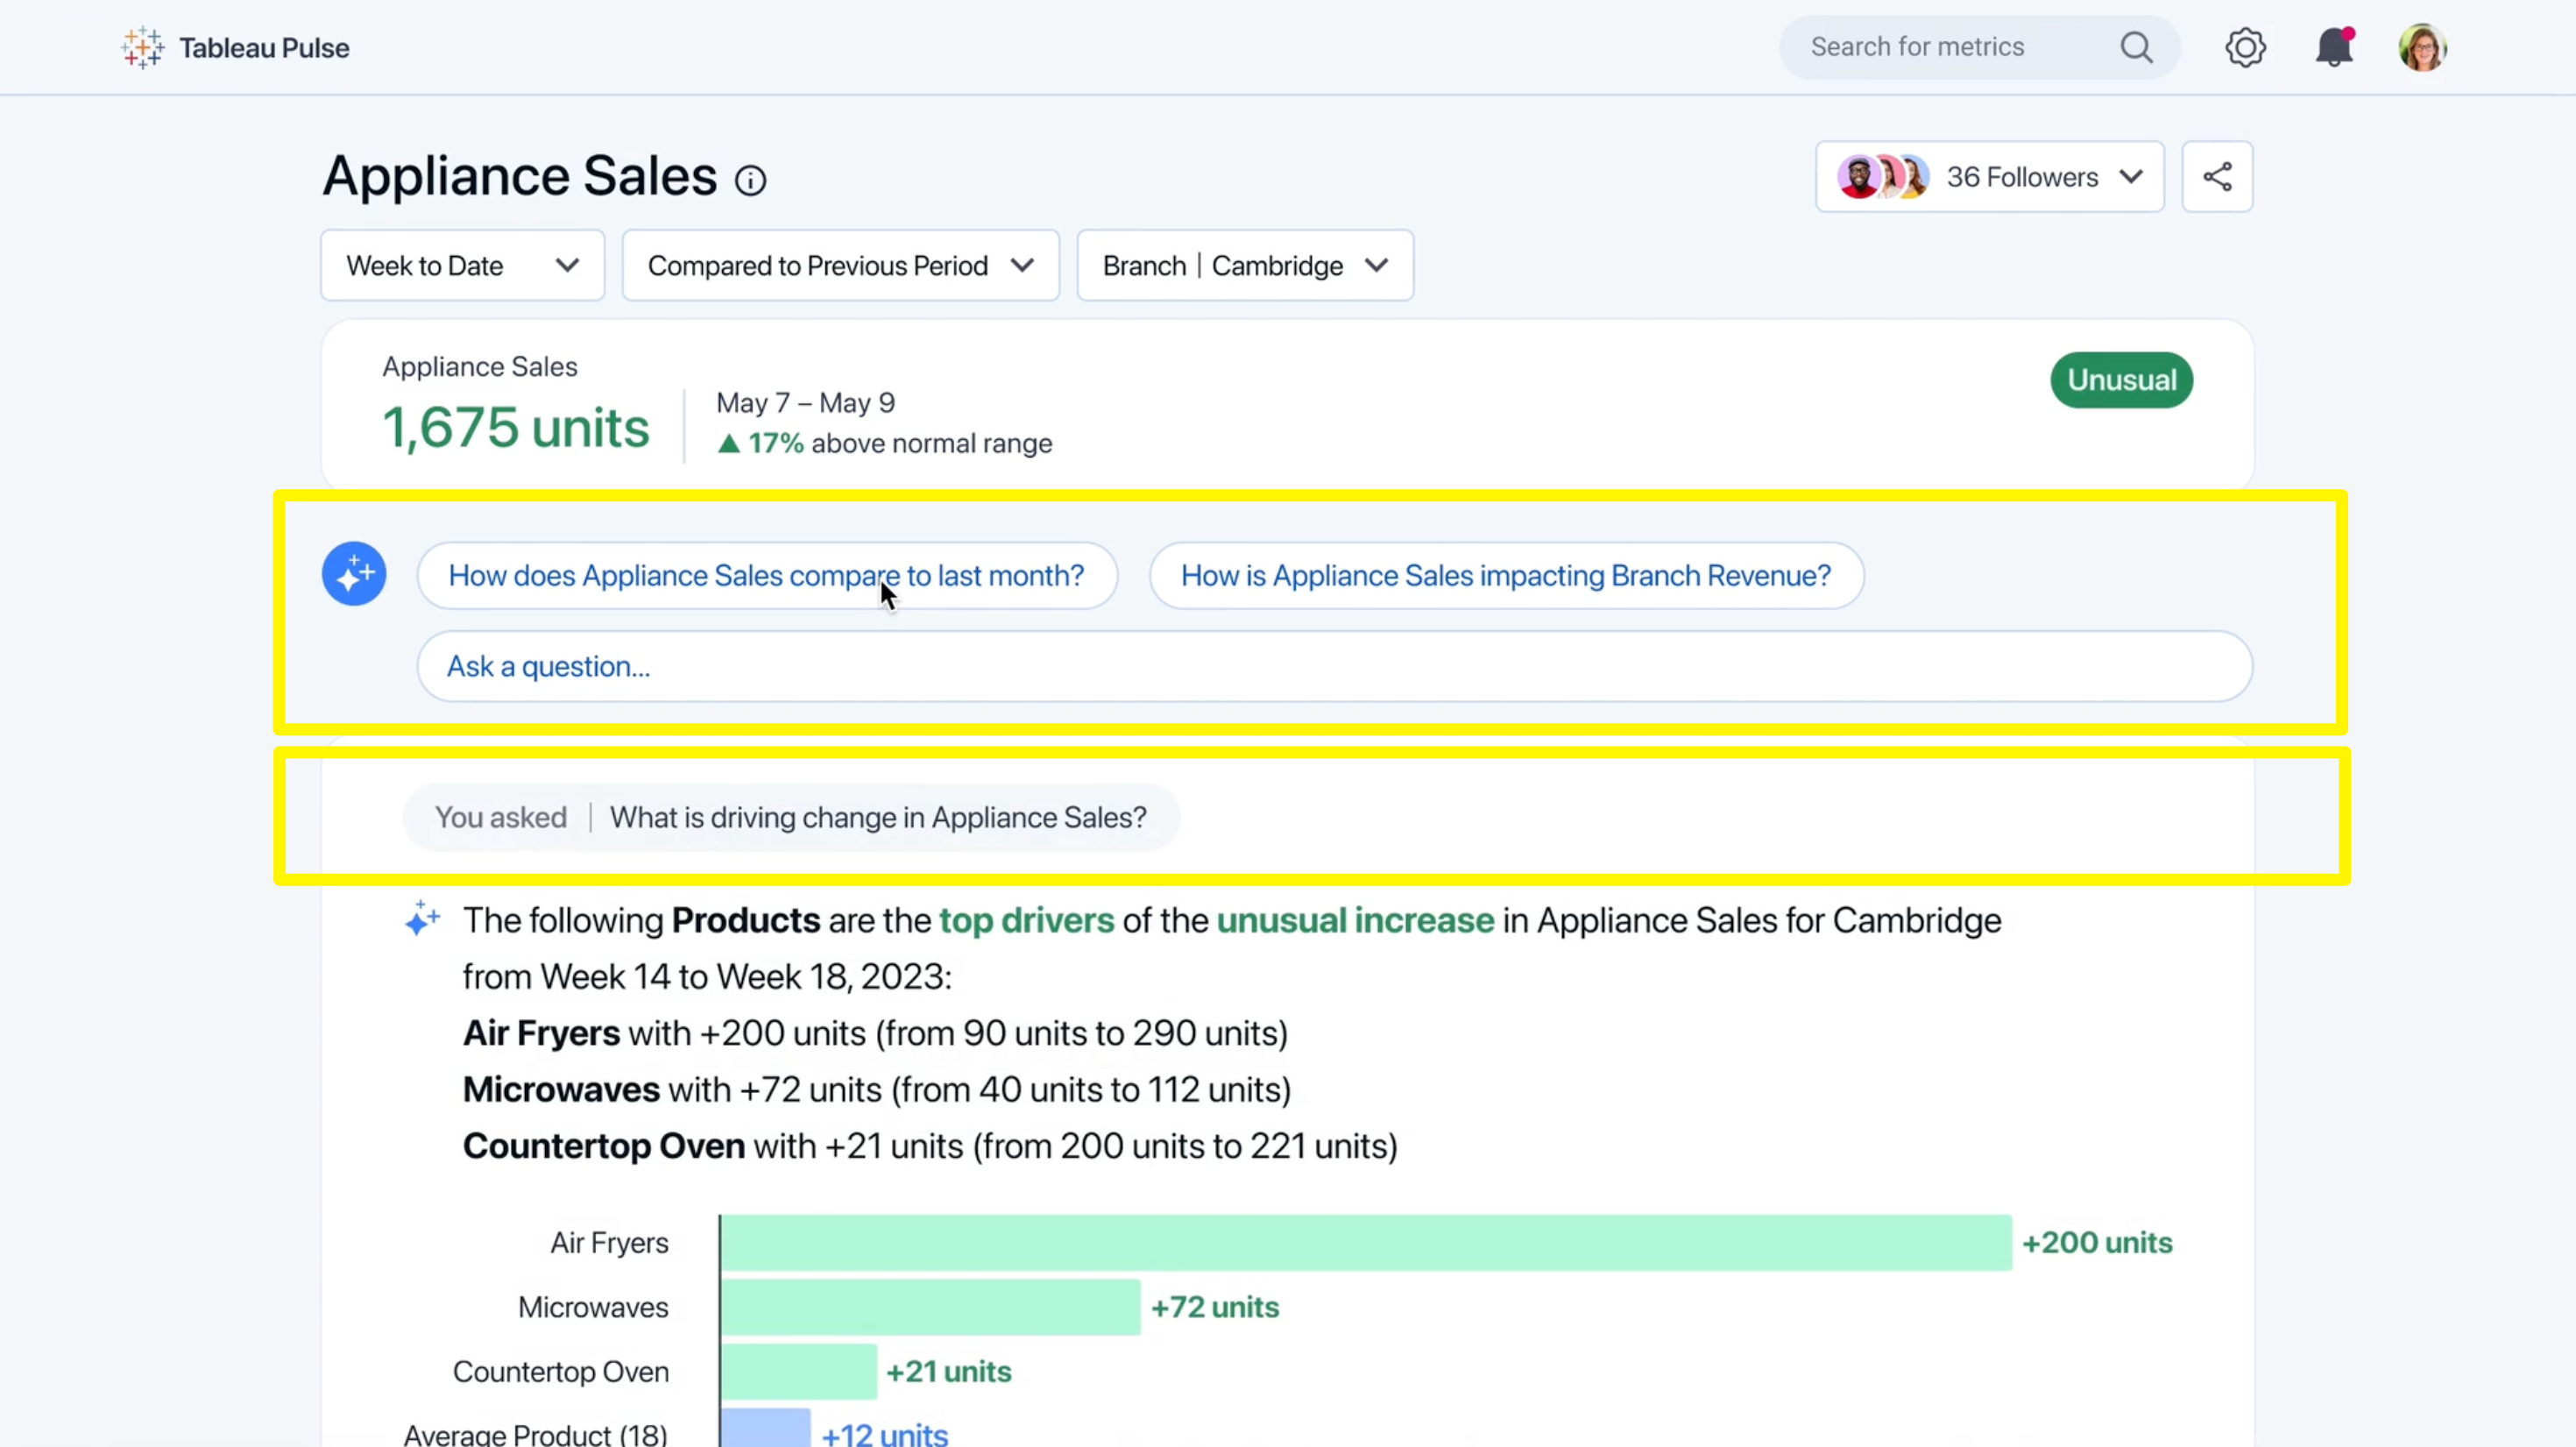Open notifications bell
The width and height of the screenshot is (2576, 1447).
(x=2334, y=47)
